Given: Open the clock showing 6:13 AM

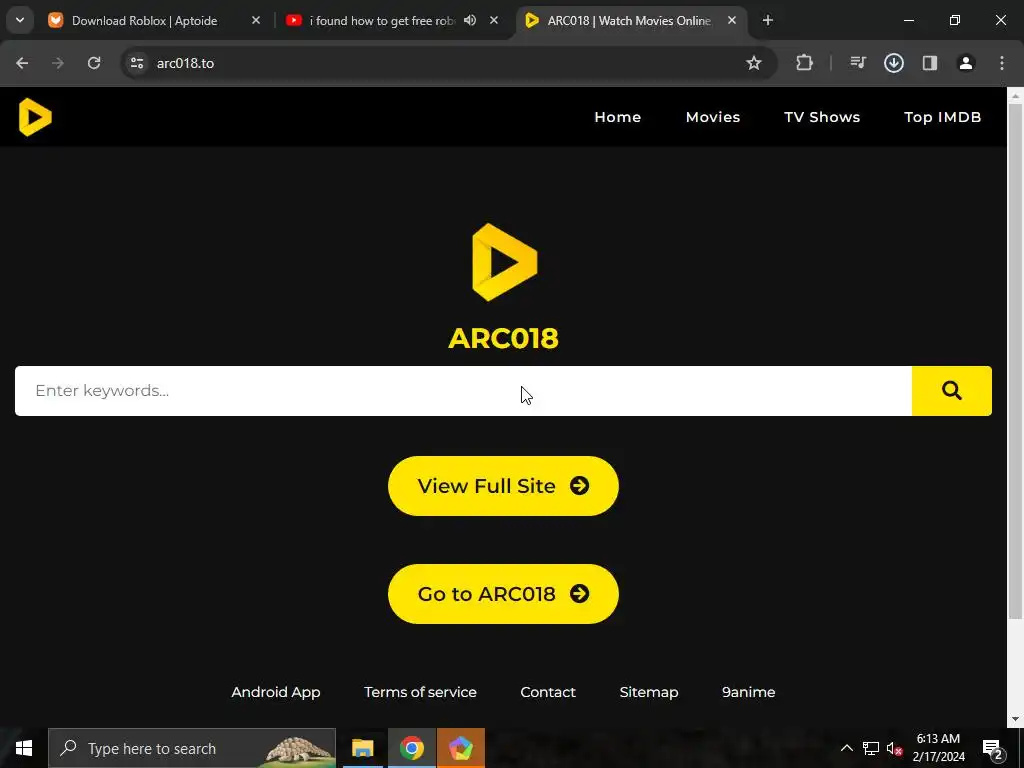Looking at the screenshot, I should 938,748.
